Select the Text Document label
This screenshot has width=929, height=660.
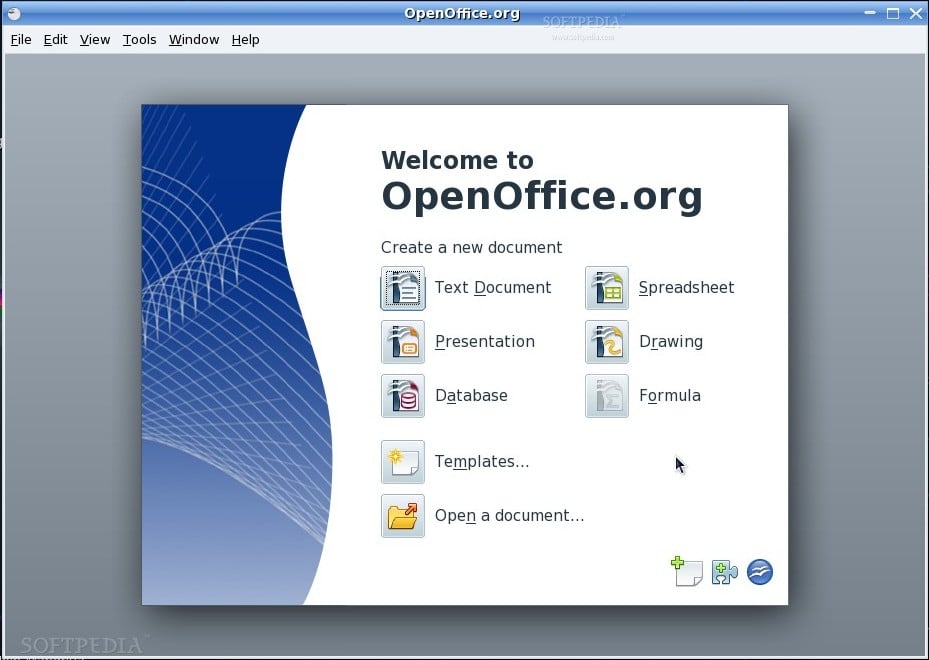(x=493, y=288)
